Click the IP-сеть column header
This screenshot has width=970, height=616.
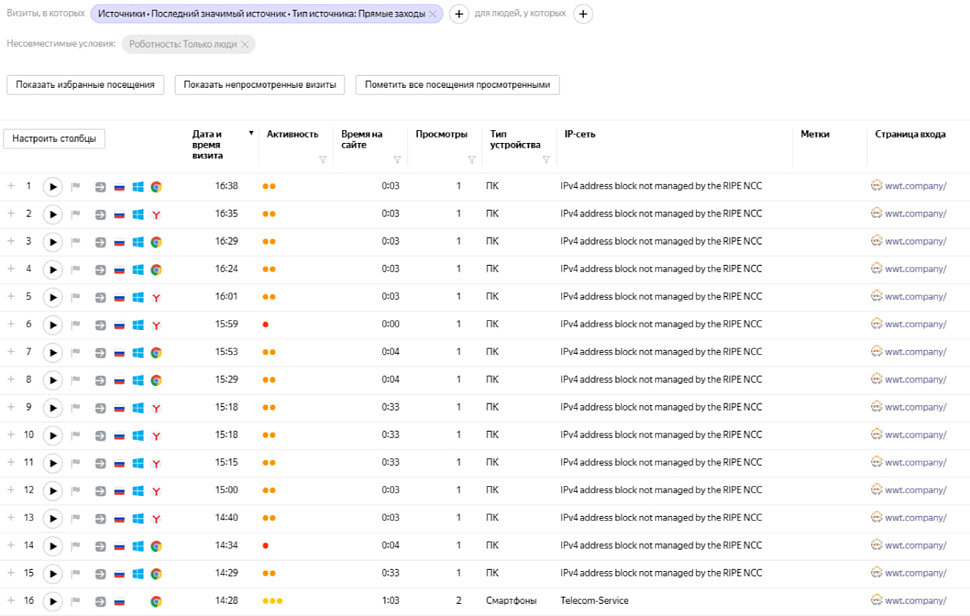click(x=580, y=134)
